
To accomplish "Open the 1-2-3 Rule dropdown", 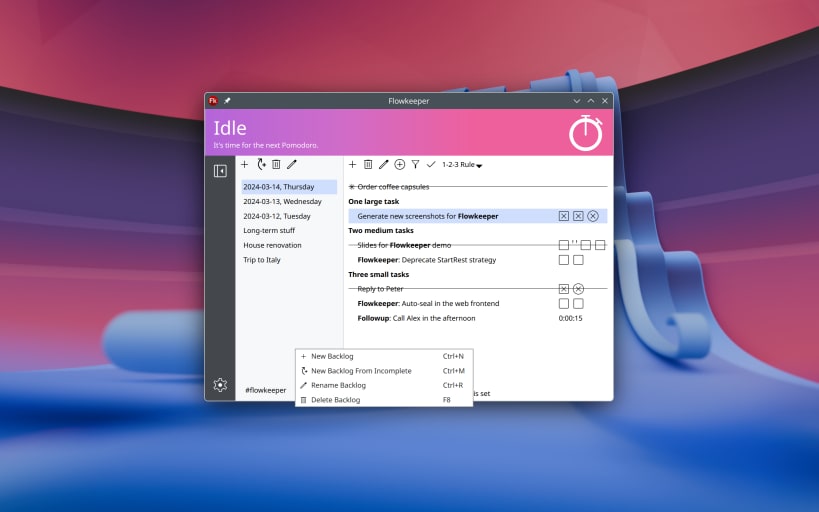I will tap(462, 165).
